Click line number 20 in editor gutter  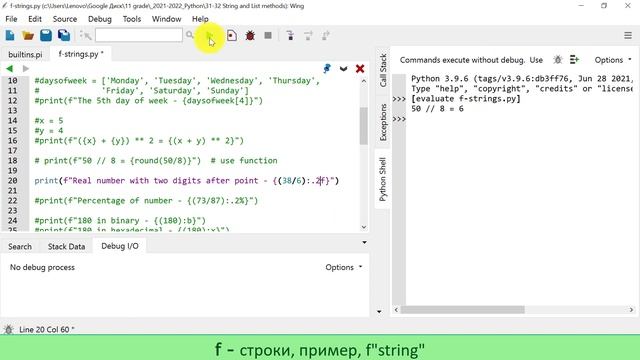[12, 180]
